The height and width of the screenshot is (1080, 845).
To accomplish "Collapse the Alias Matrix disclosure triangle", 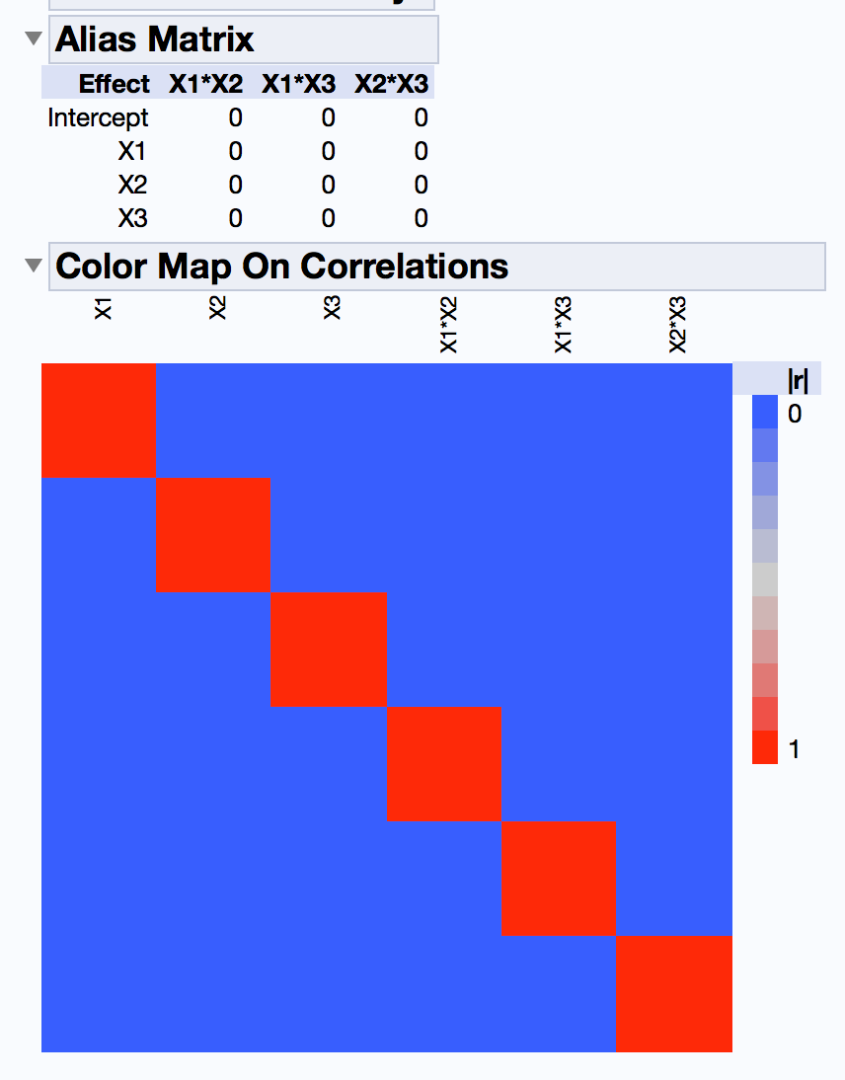I will click(x=34, y=39).
